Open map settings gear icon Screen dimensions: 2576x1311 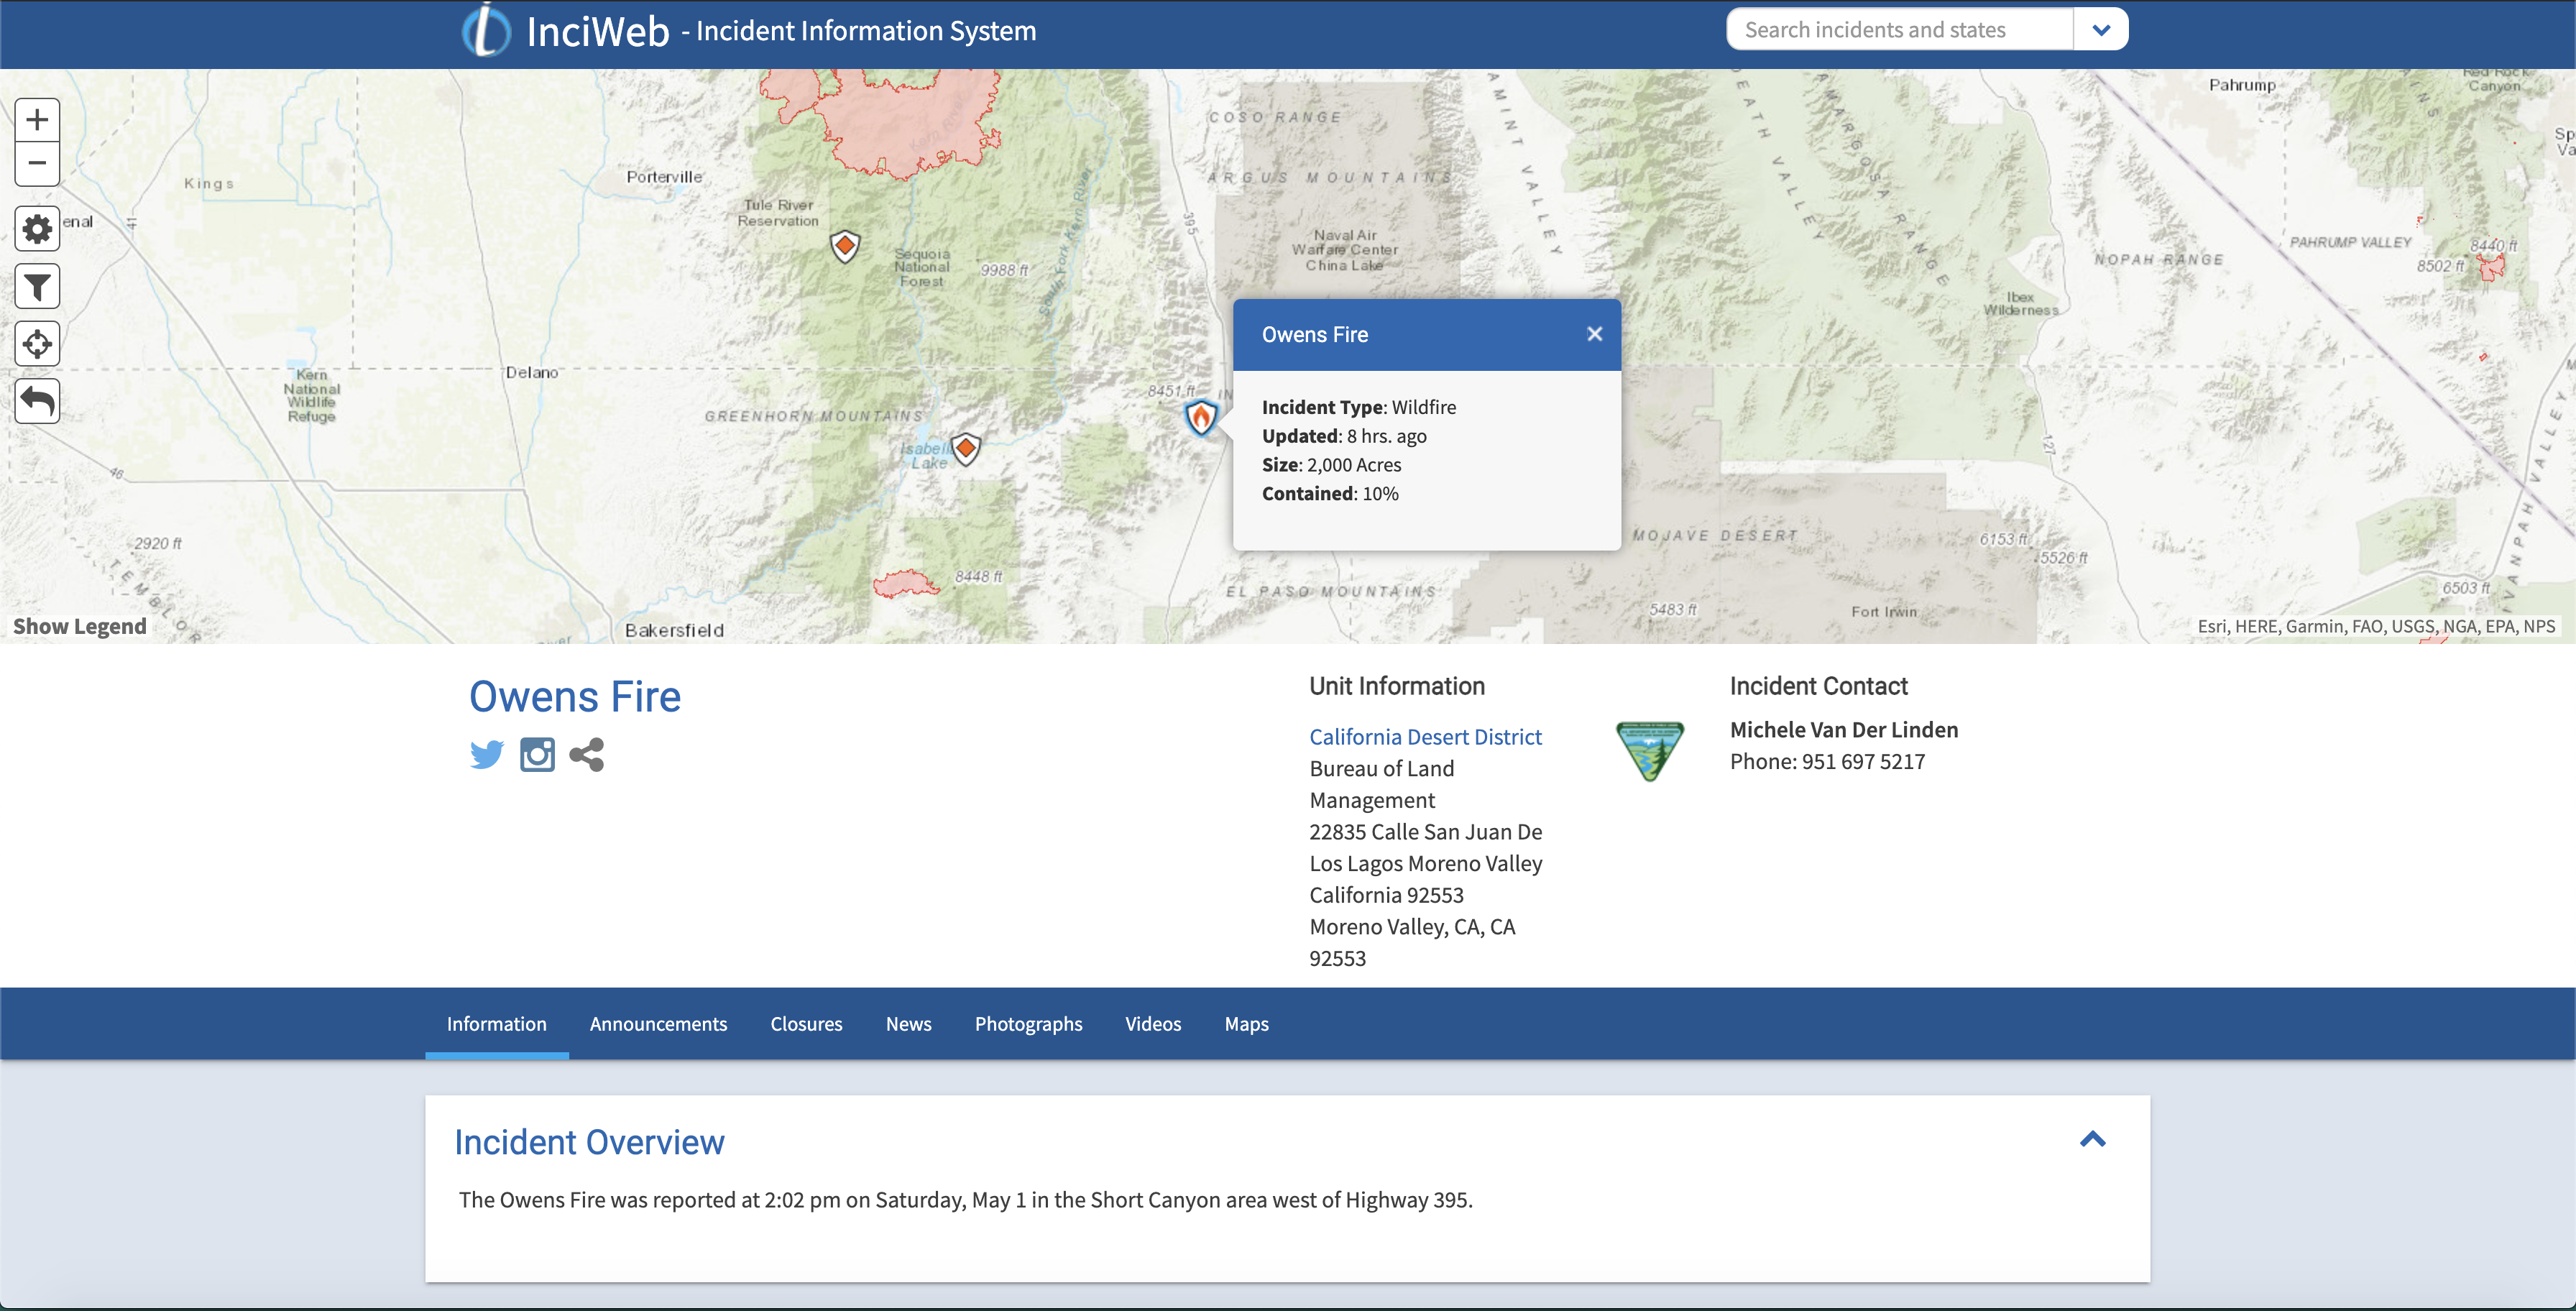tap(37, 229)
